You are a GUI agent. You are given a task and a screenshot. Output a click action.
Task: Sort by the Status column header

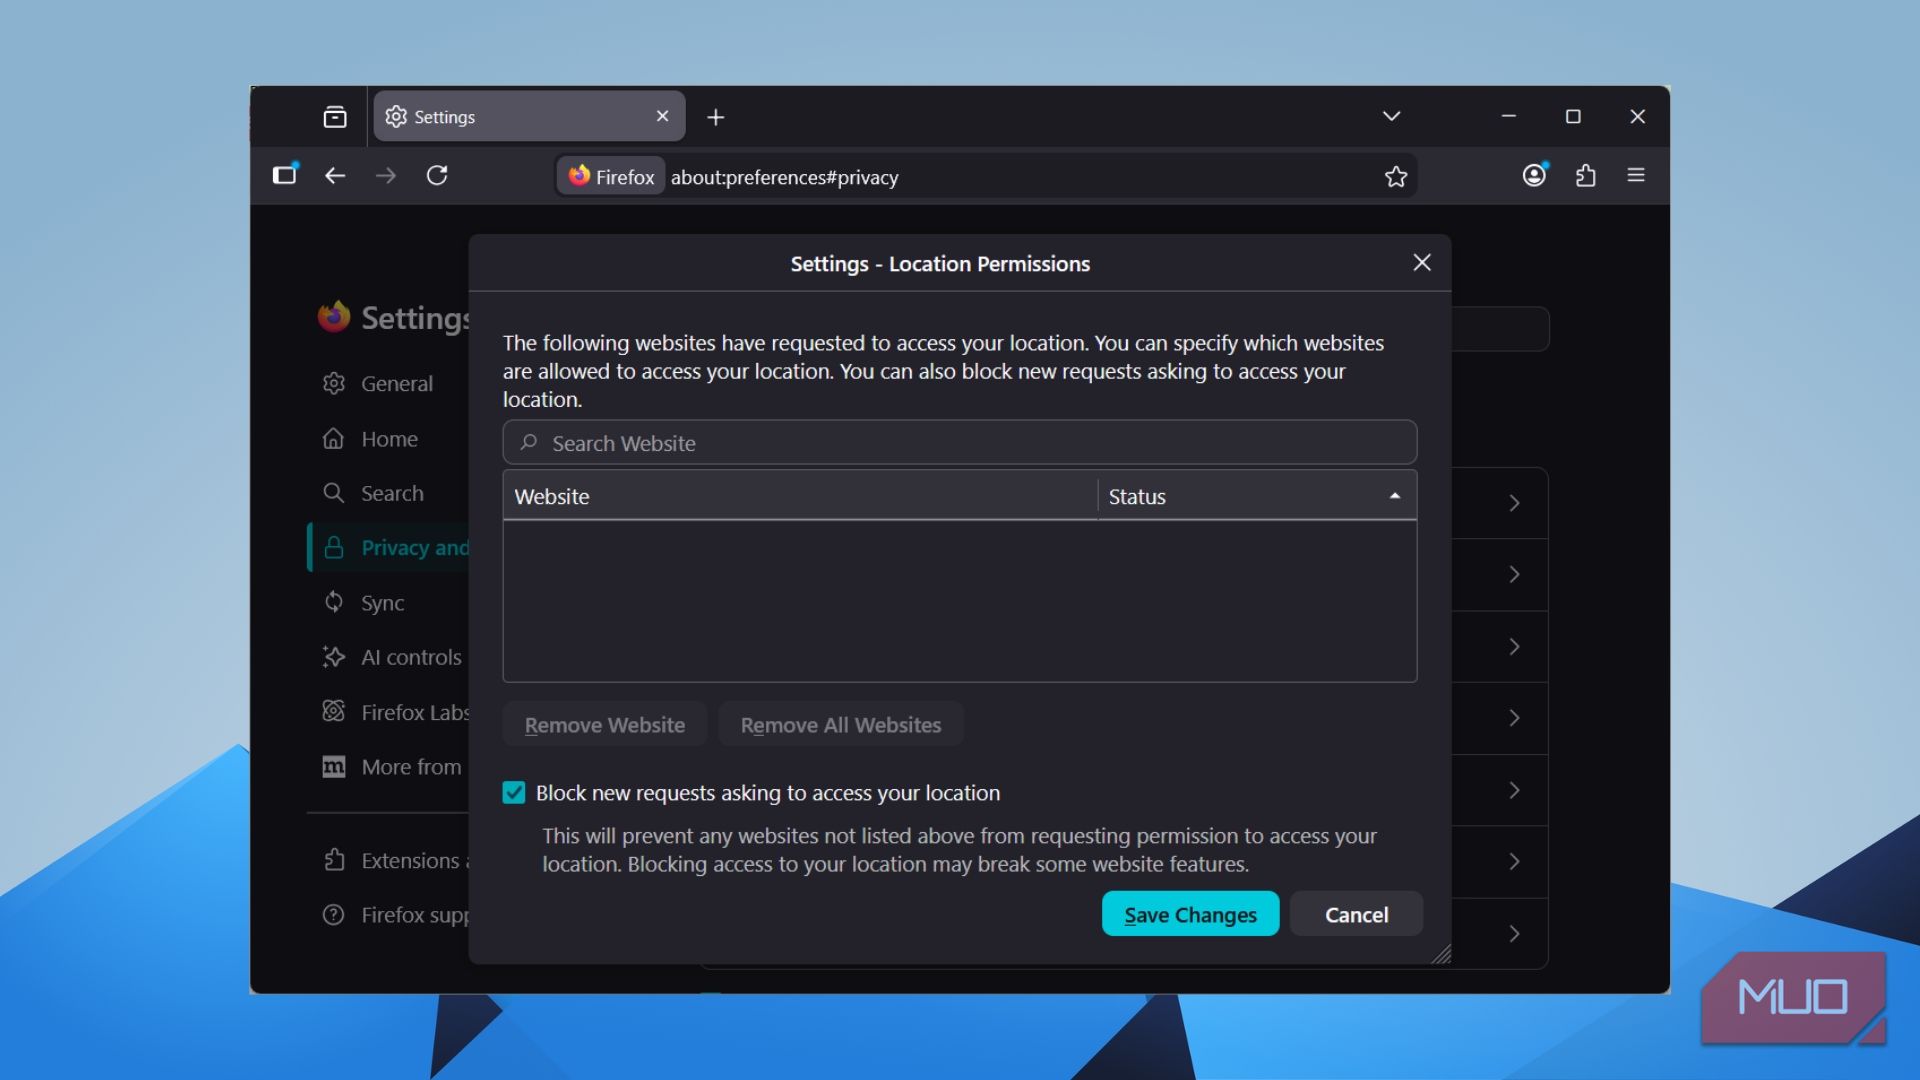(1257, 496)
